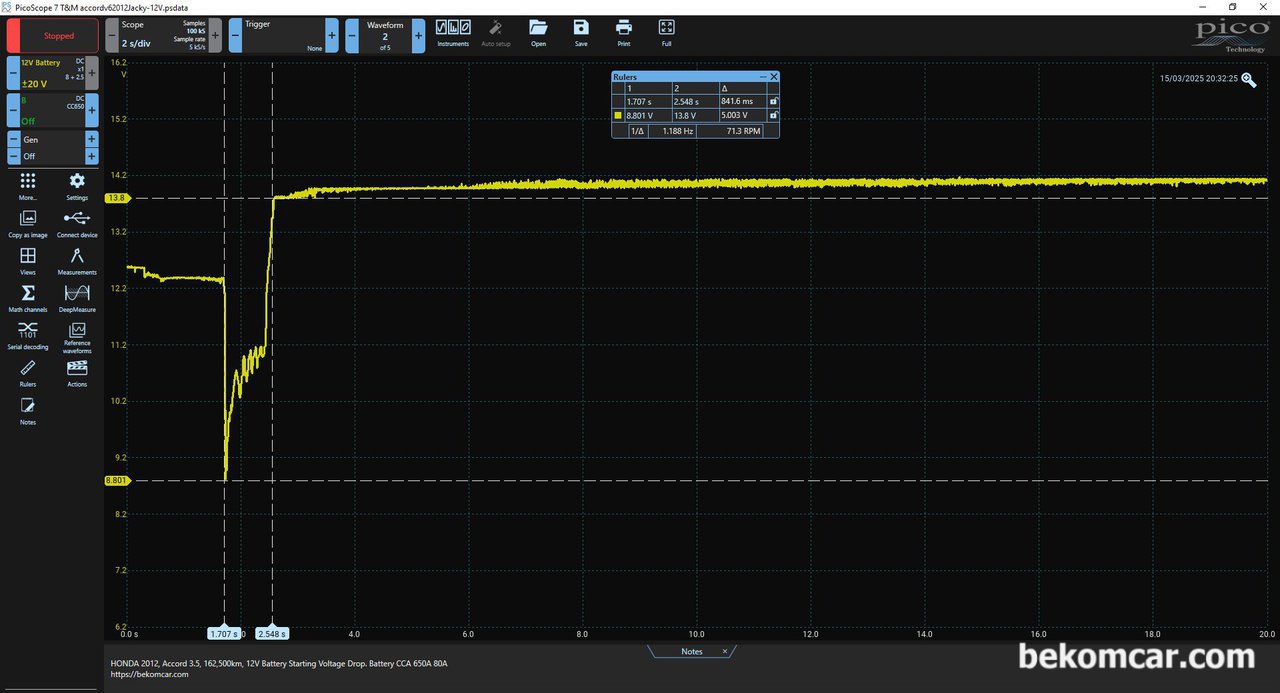1280x693 pixels.
Task: Open the Scope 2 s/div timebase panel
Action: coord(163,35)
